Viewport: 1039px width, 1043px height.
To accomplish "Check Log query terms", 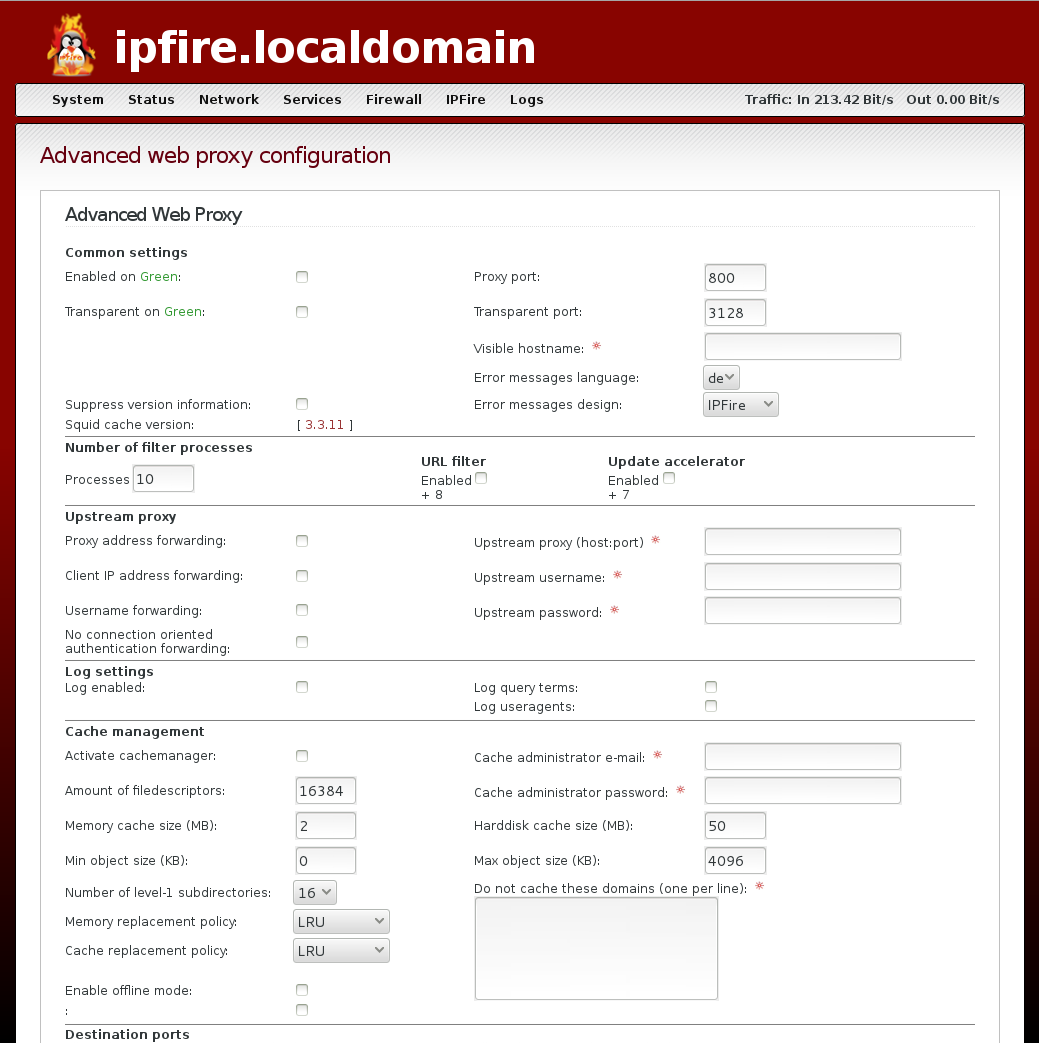I will click(x=711, y=687).
